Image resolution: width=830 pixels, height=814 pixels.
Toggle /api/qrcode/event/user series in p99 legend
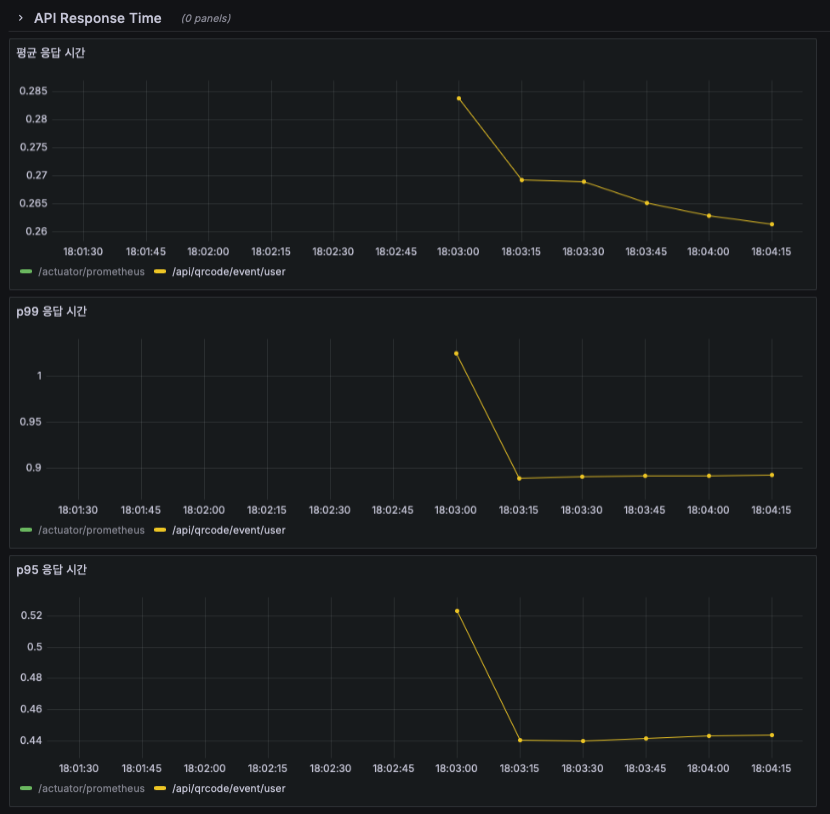tap(228, 530)
